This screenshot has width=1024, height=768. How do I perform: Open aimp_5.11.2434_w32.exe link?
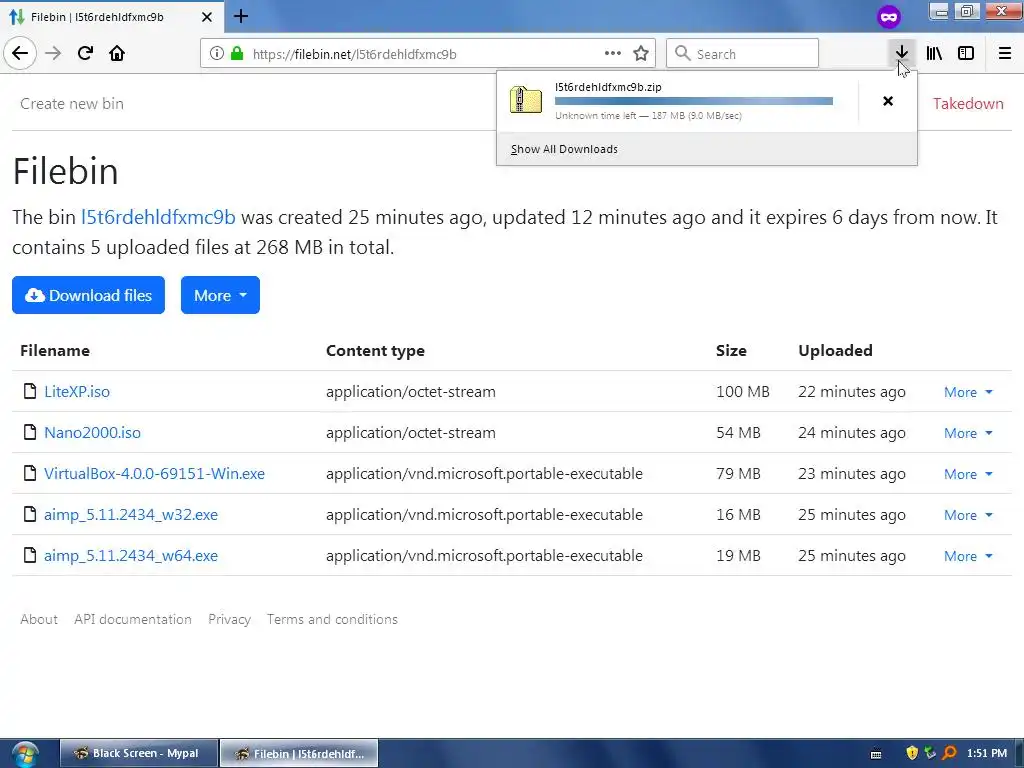click(131, 515)
